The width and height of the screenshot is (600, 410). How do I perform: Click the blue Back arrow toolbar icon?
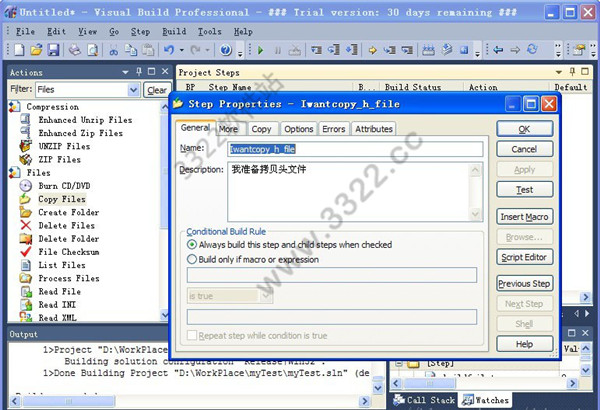(x=498, y=50)
